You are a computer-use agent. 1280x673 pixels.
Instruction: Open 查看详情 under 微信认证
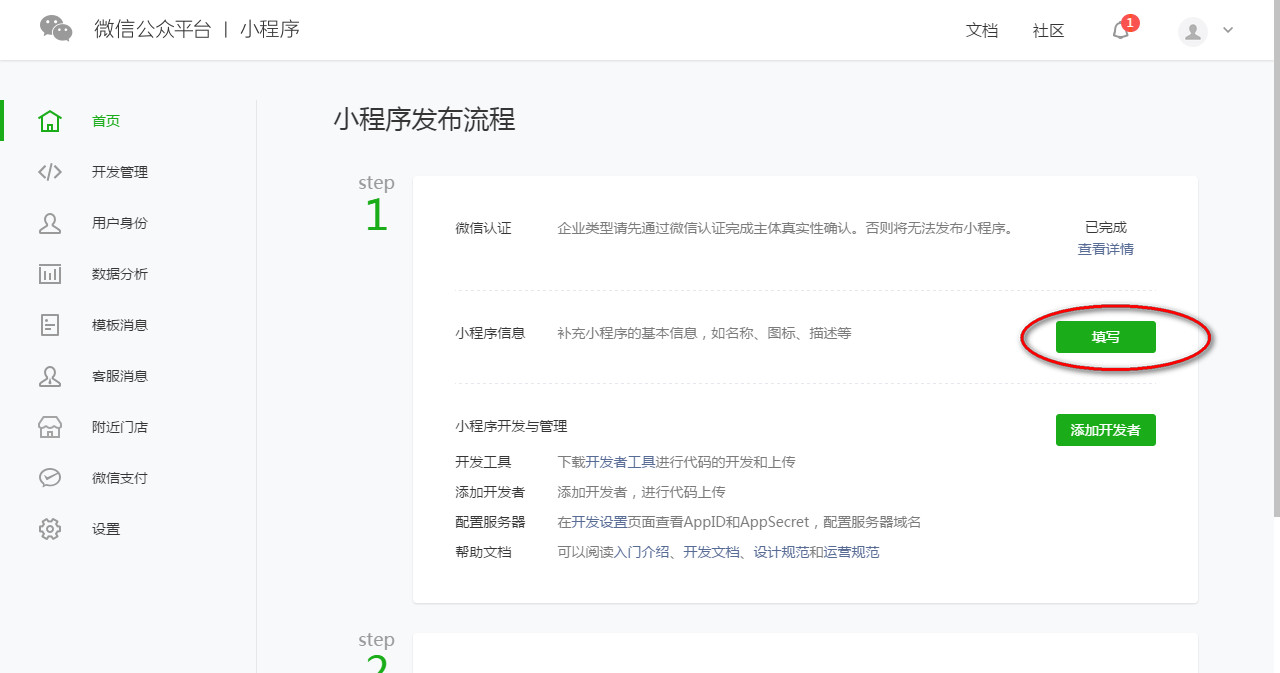[1105, 250]
